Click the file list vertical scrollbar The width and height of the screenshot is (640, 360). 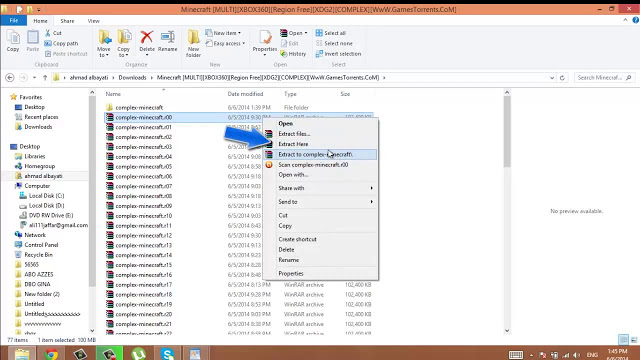(507, 131)
